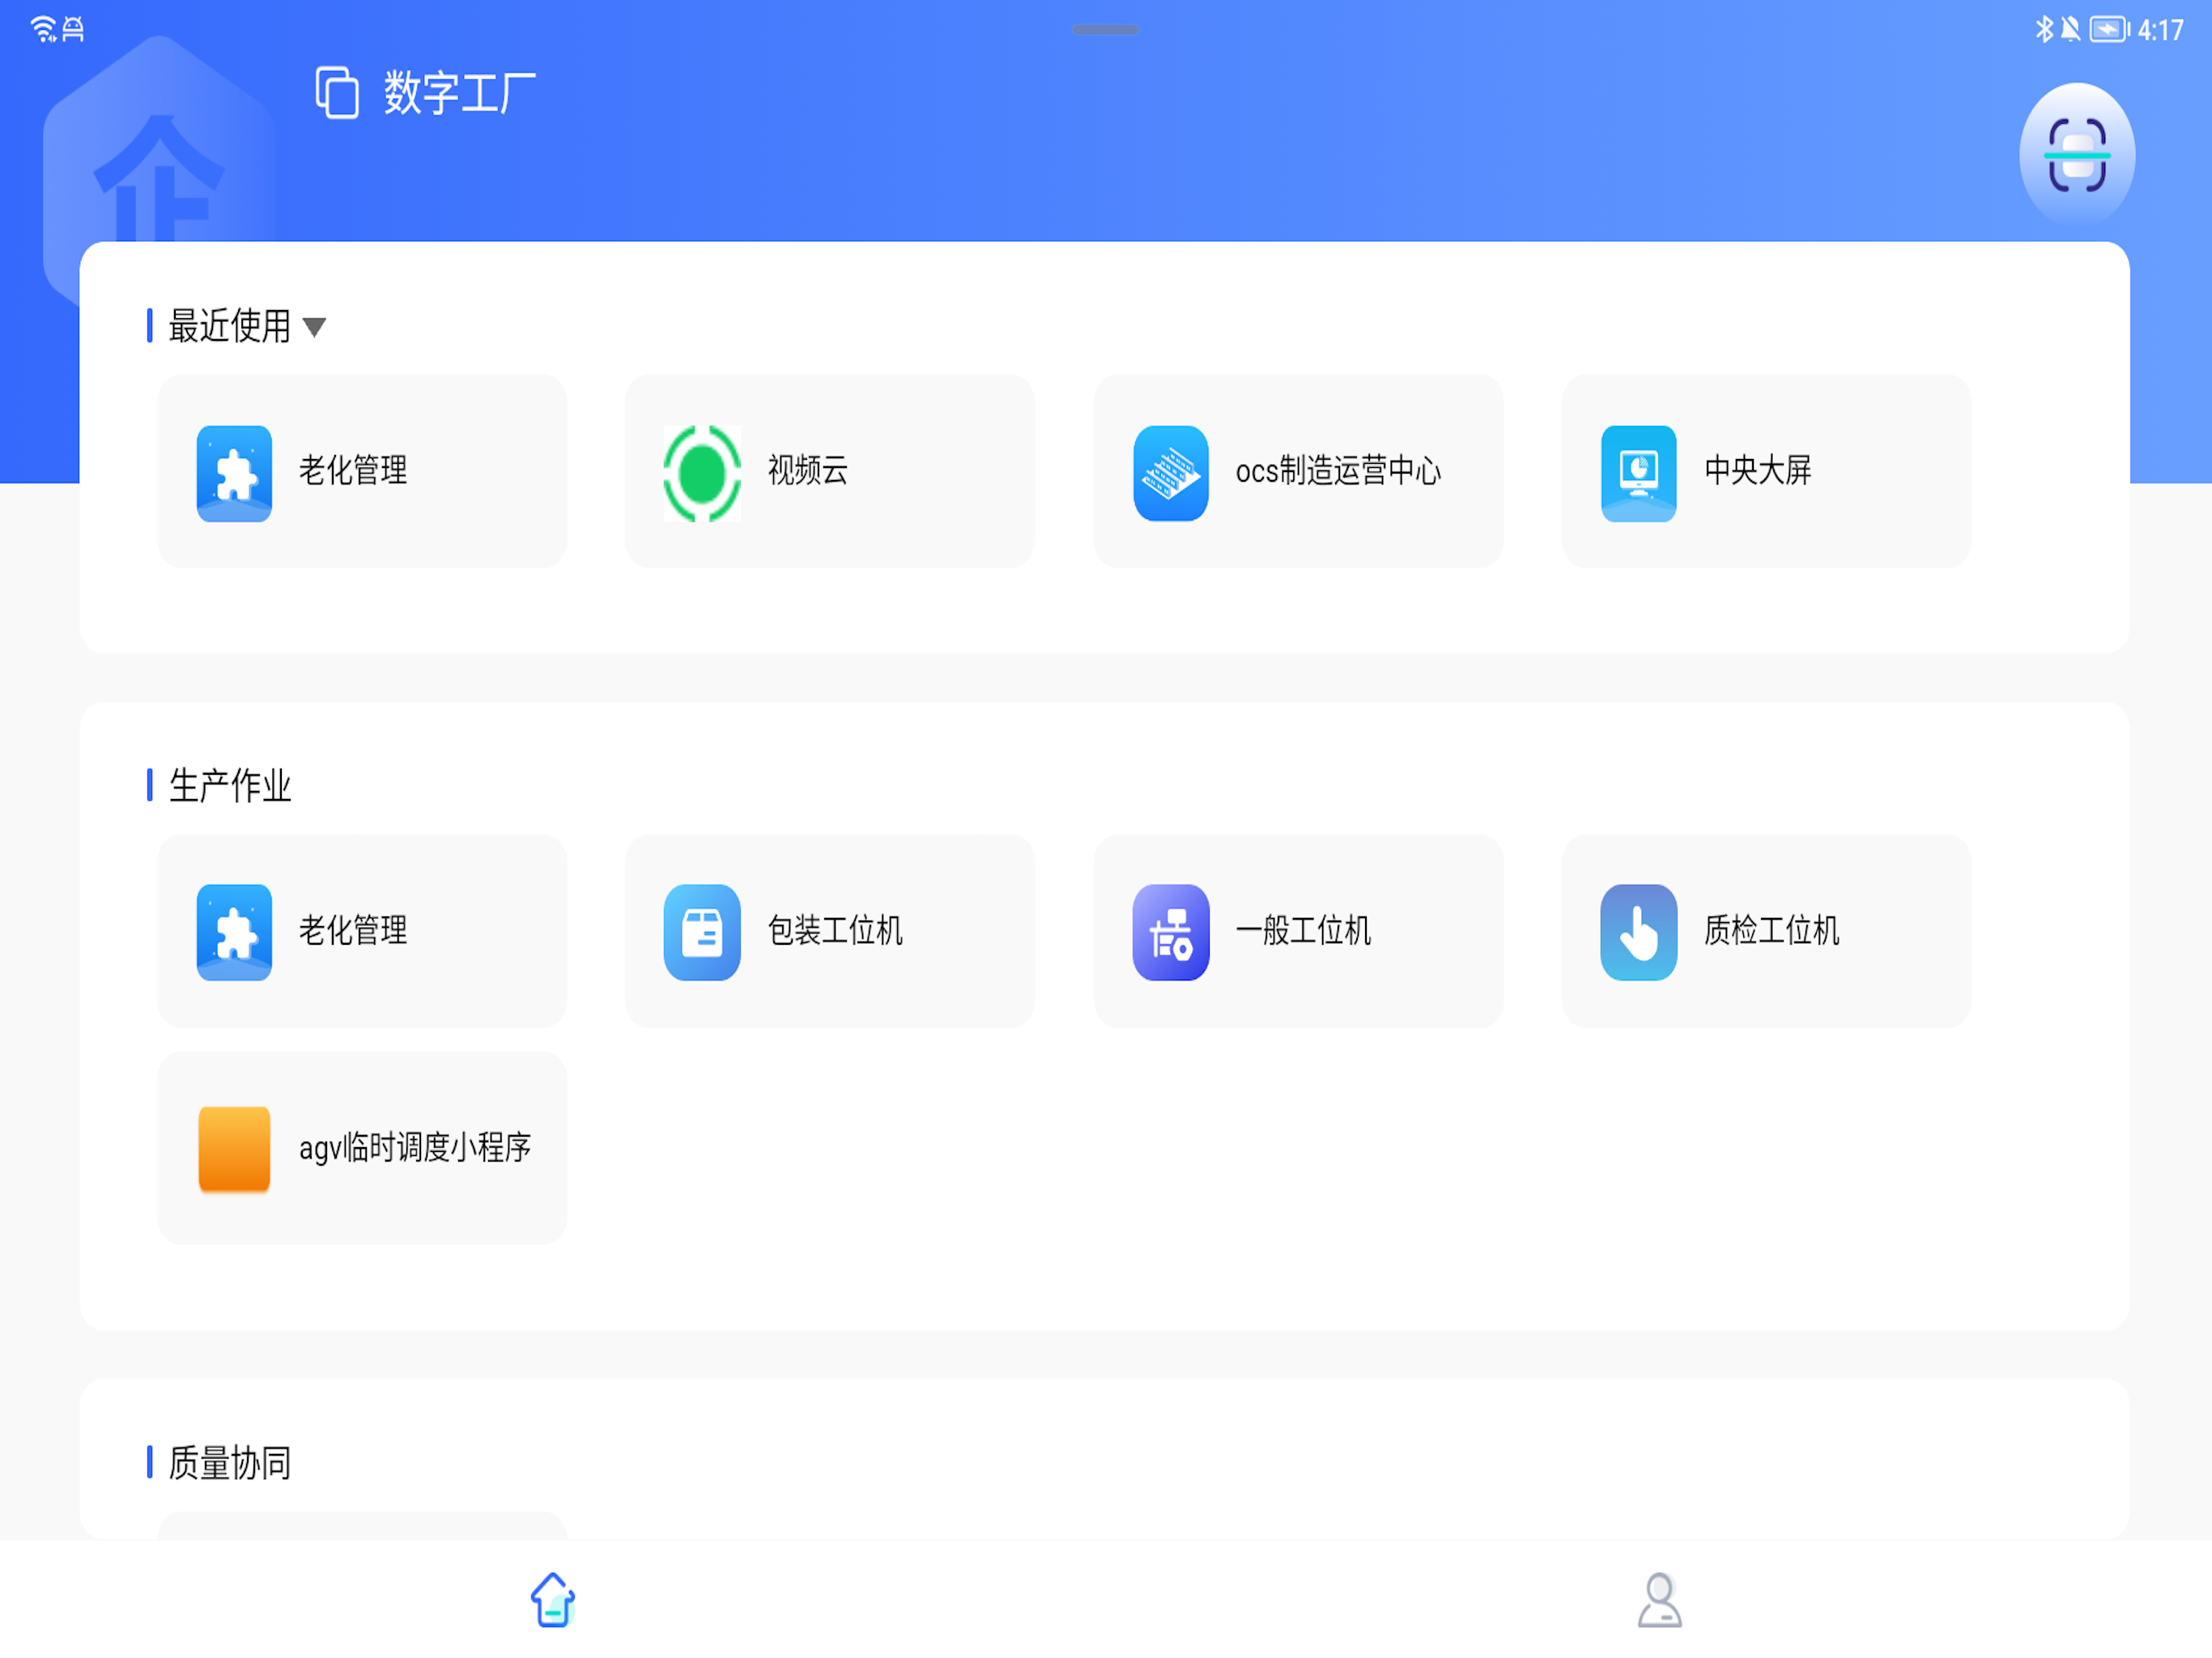Switch to the profile tab
The height and width of the screenshot is (1658, 2212).
[1659, 1600]
